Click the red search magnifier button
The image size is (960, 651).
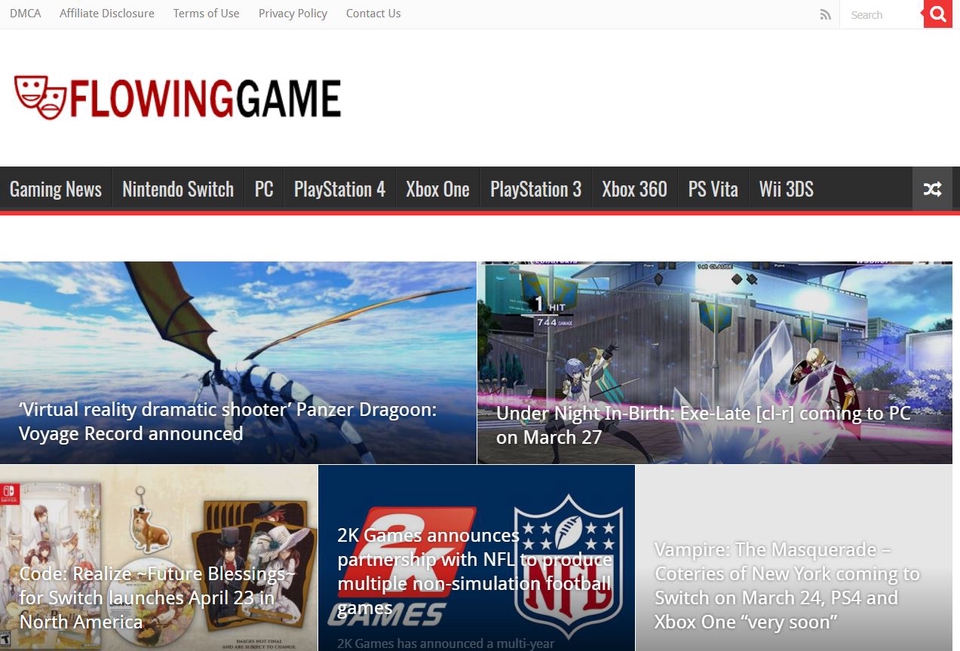tap(937, 14)
